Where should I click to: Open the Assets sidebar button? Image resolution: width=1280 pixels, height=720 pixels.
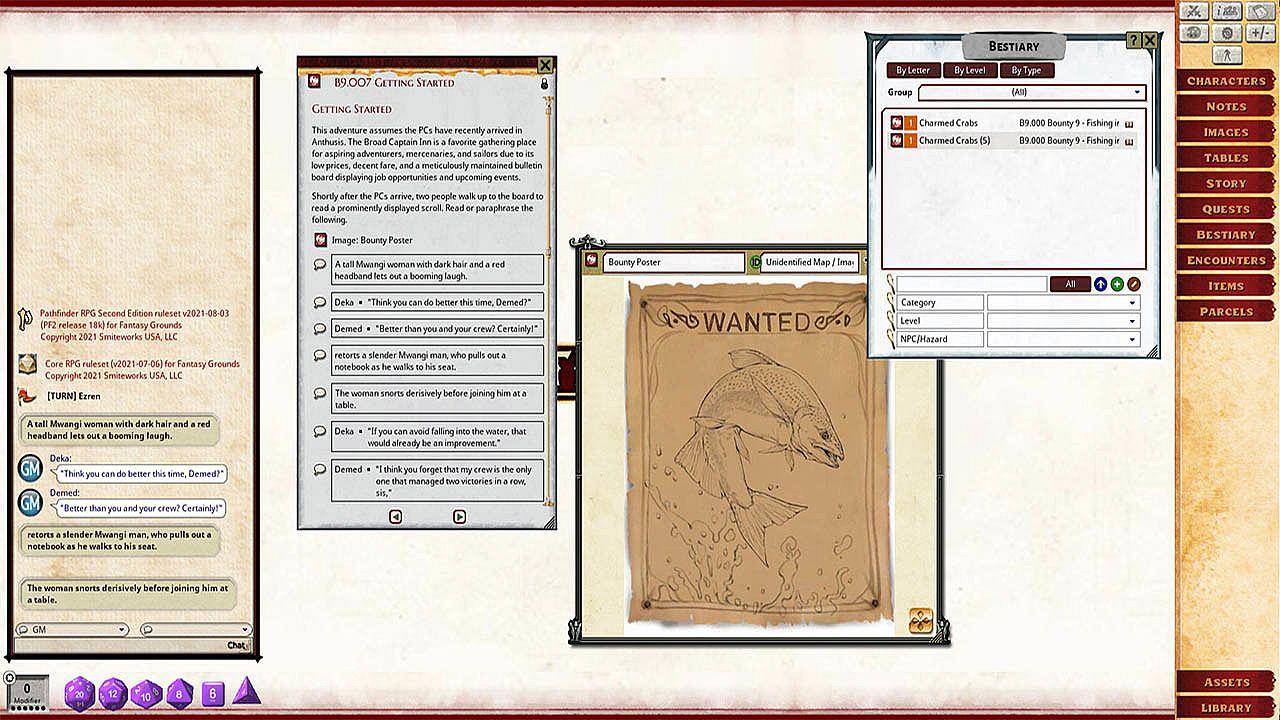[1226, 682]
